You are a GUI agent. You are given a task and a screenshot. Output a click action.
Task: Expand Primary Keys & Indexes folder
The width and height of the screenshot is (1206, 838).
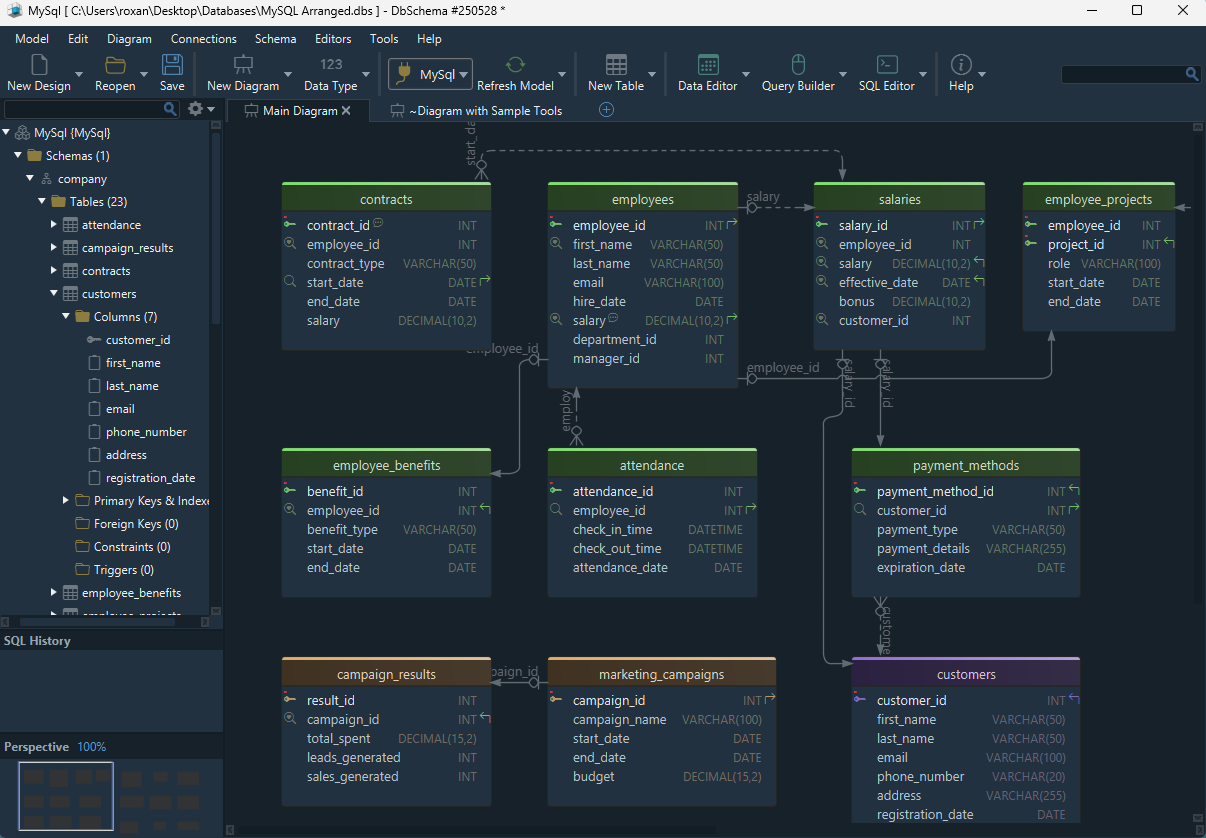[x=66, y=500]
